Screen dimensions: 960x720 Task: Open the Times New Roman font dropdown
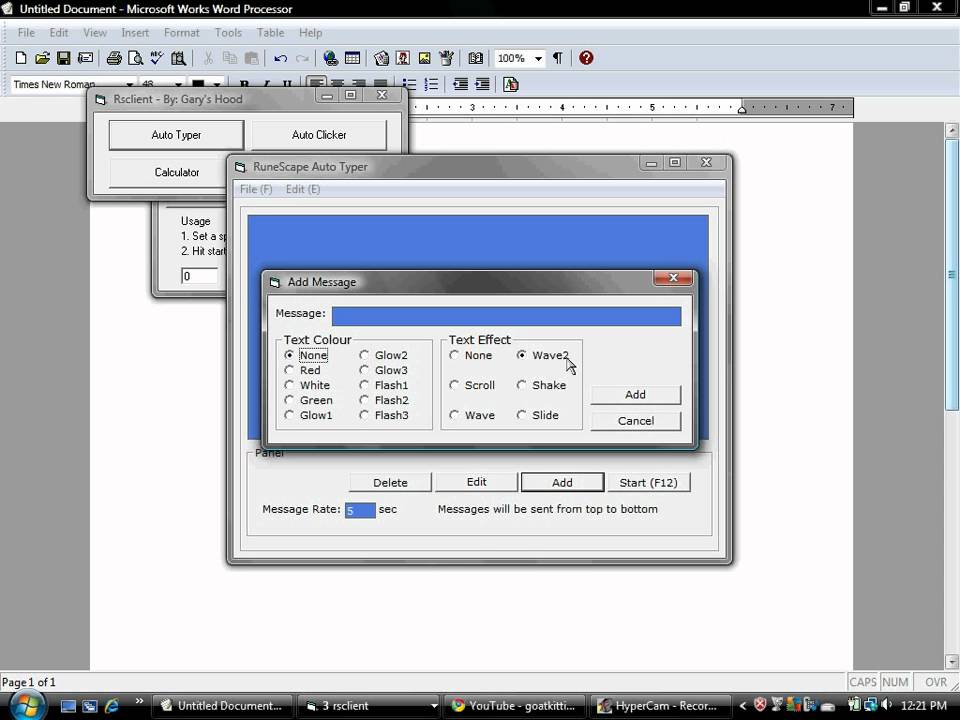click(129, 85)
